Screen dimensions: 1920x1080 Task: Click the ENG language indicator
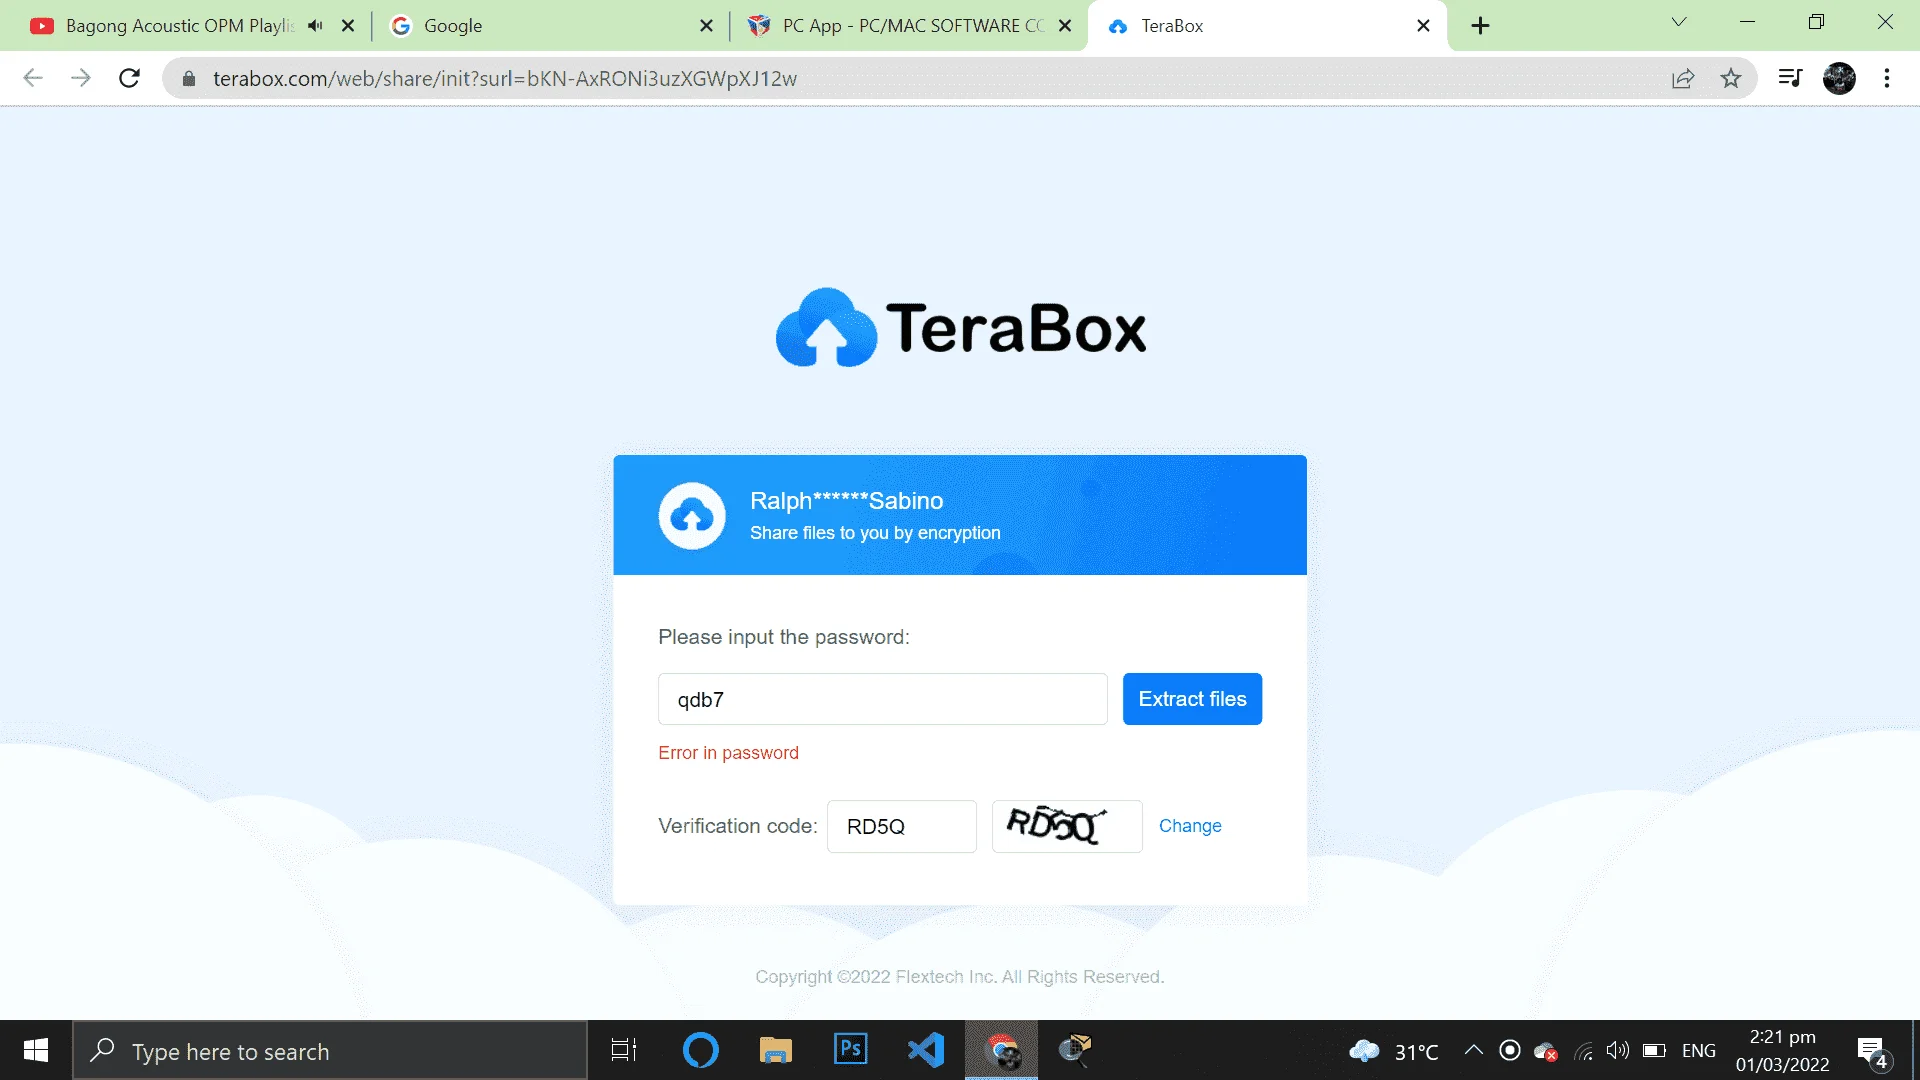pyautogui.click(x=1699, y=1051)
